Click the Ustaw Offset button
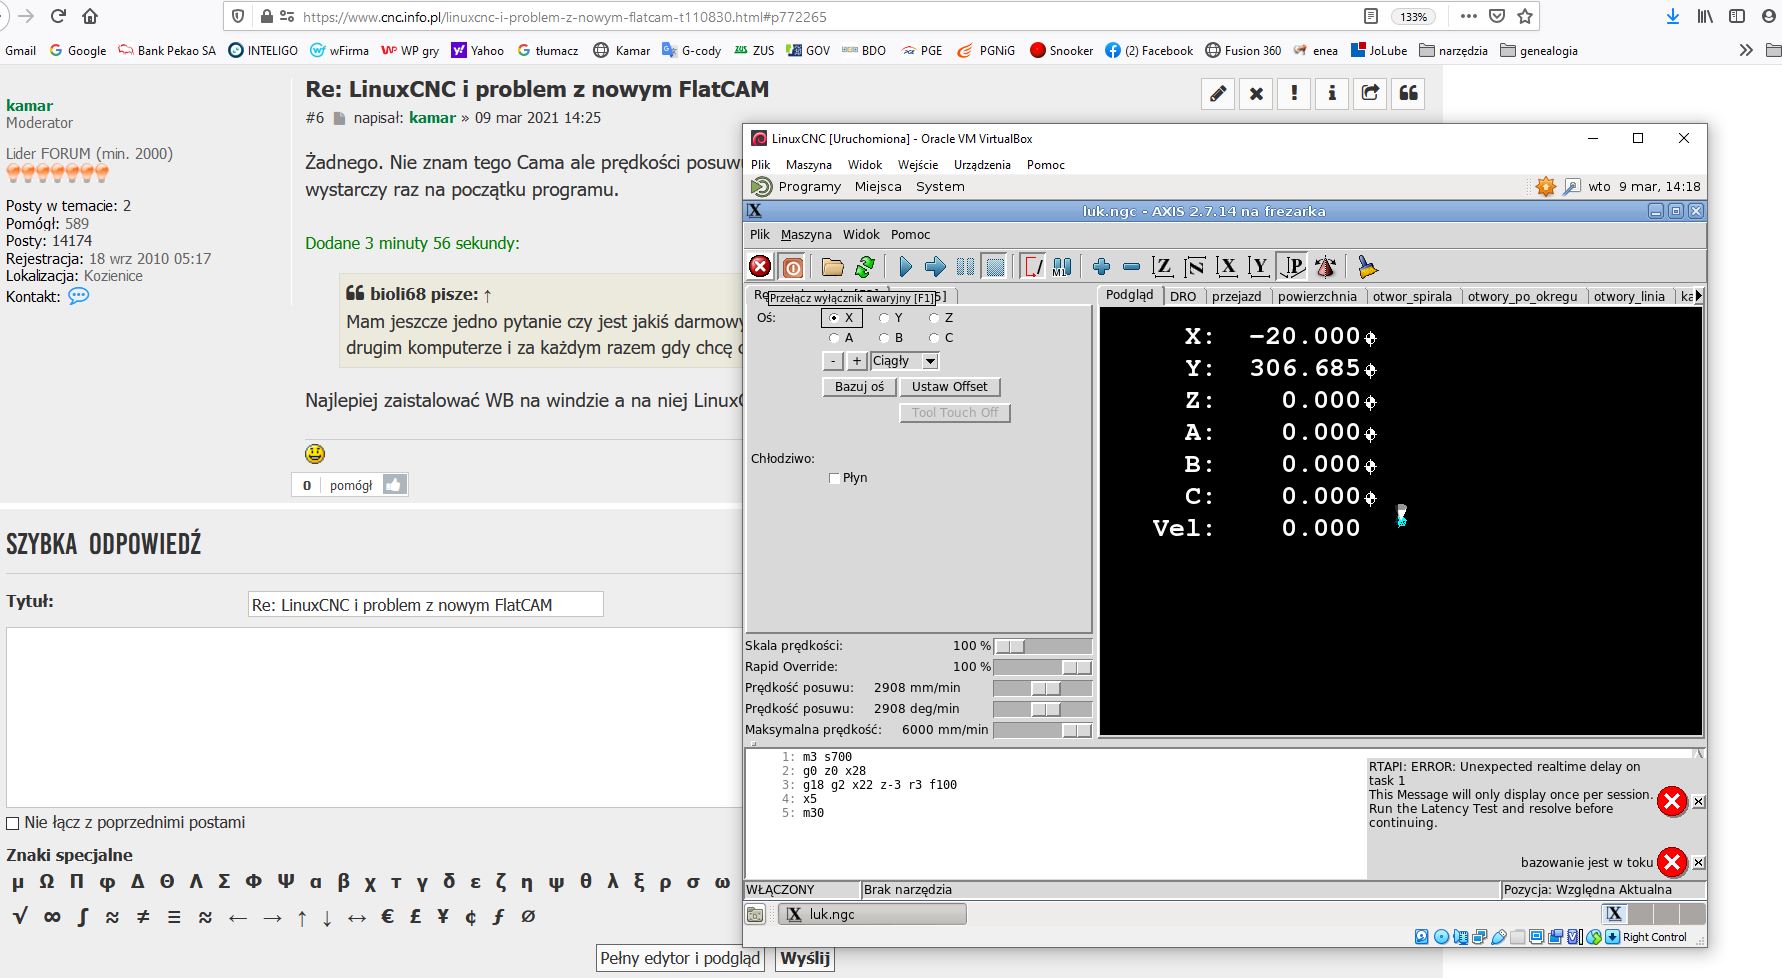This screenshot has height=978, width=1782. pos(949,387)
